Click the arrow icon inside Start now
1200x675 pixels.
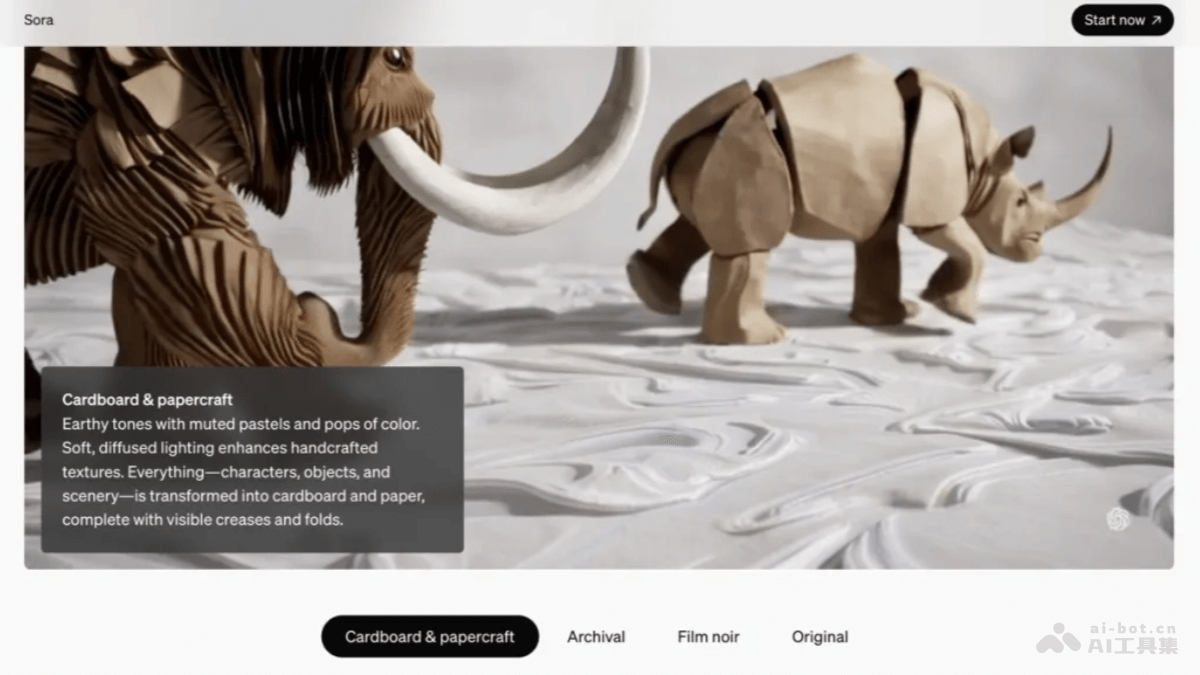[x=1156, y=20]
